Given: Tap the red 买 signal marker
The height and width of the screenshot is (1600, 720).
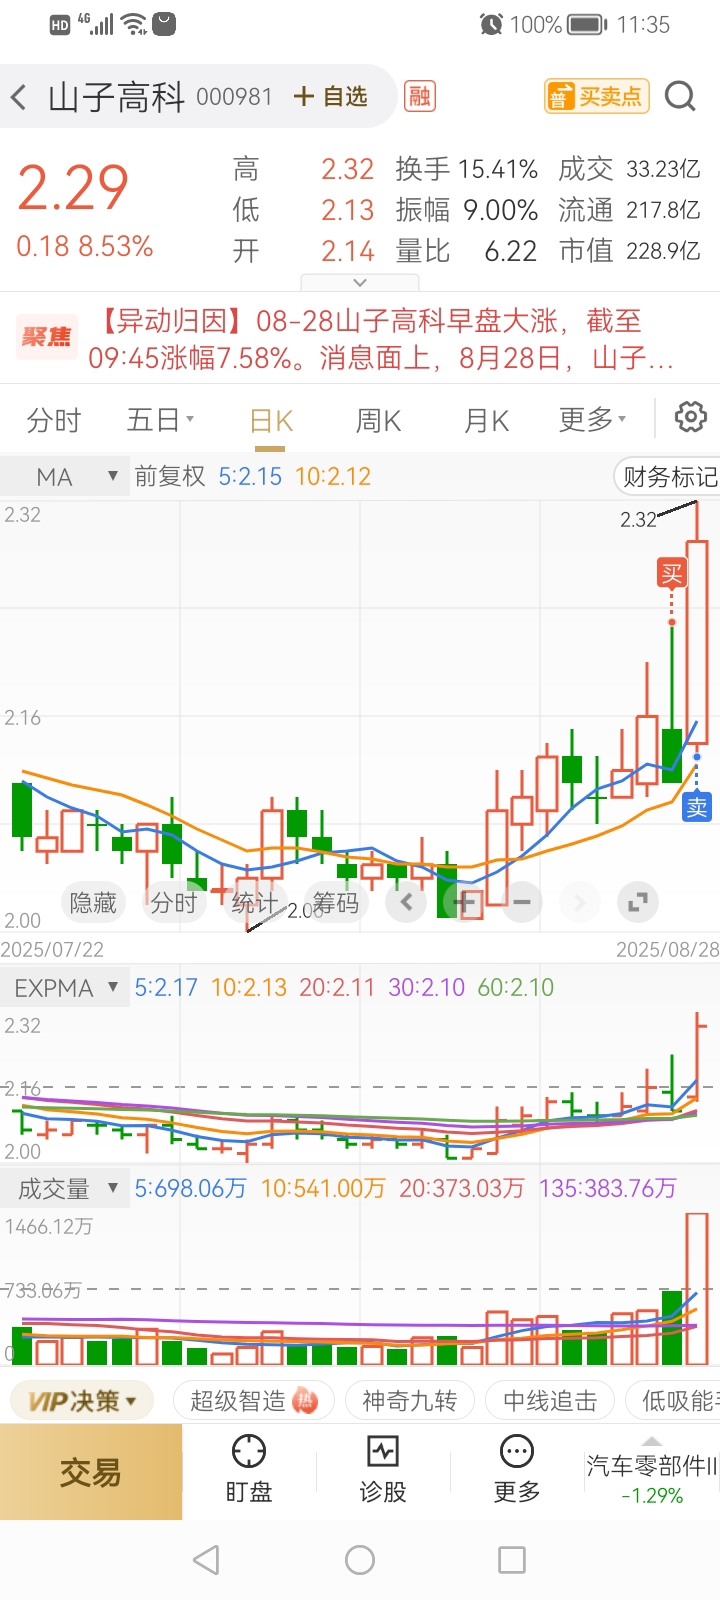Looking at the screenshot, I should coord(671,573).
